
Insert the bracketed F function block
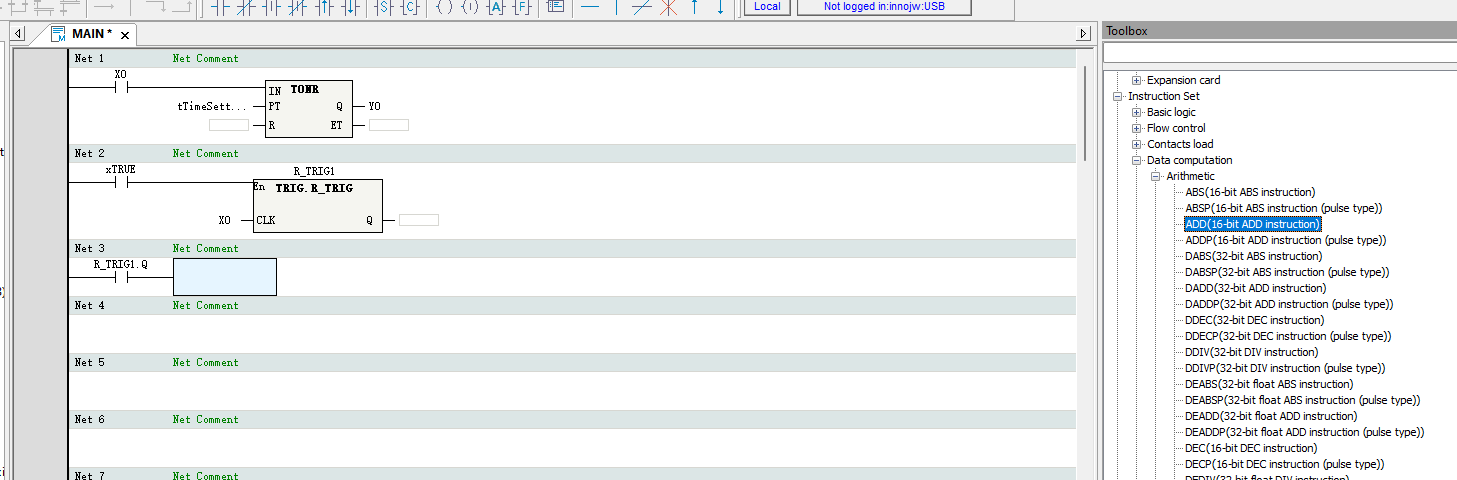pyautogui.click(x=522, y=6)
